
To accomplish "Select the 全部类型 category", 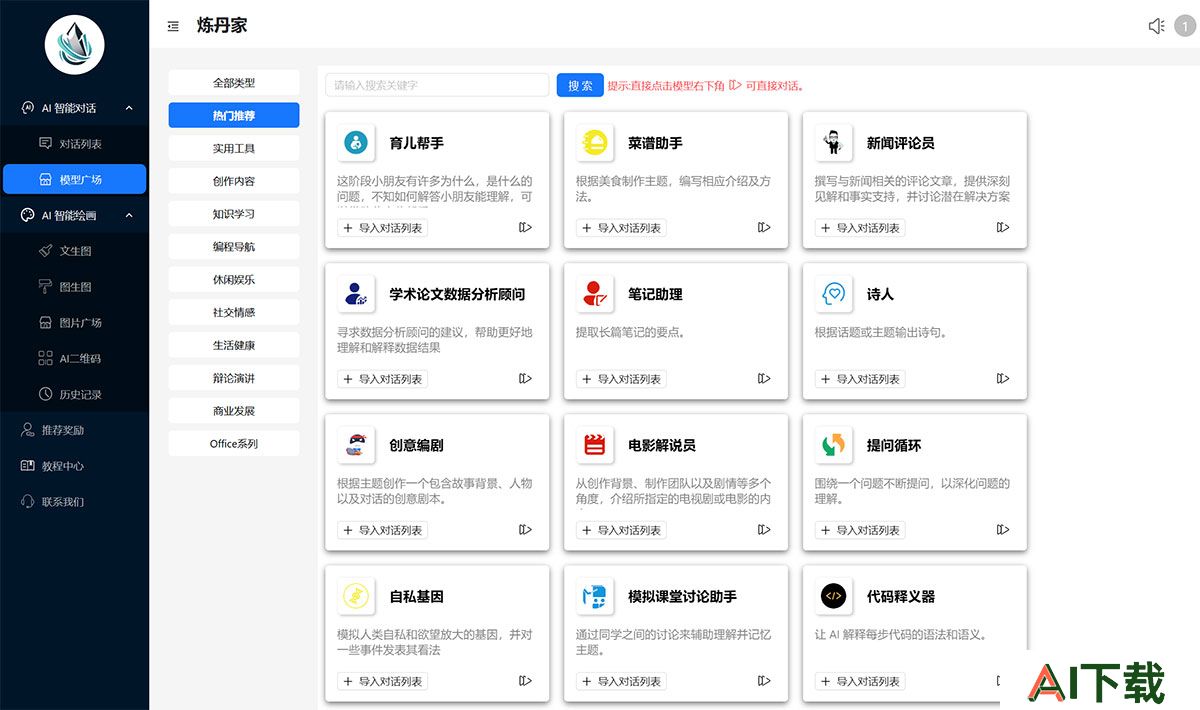I will pyautogui.click(x=234, y=82).
